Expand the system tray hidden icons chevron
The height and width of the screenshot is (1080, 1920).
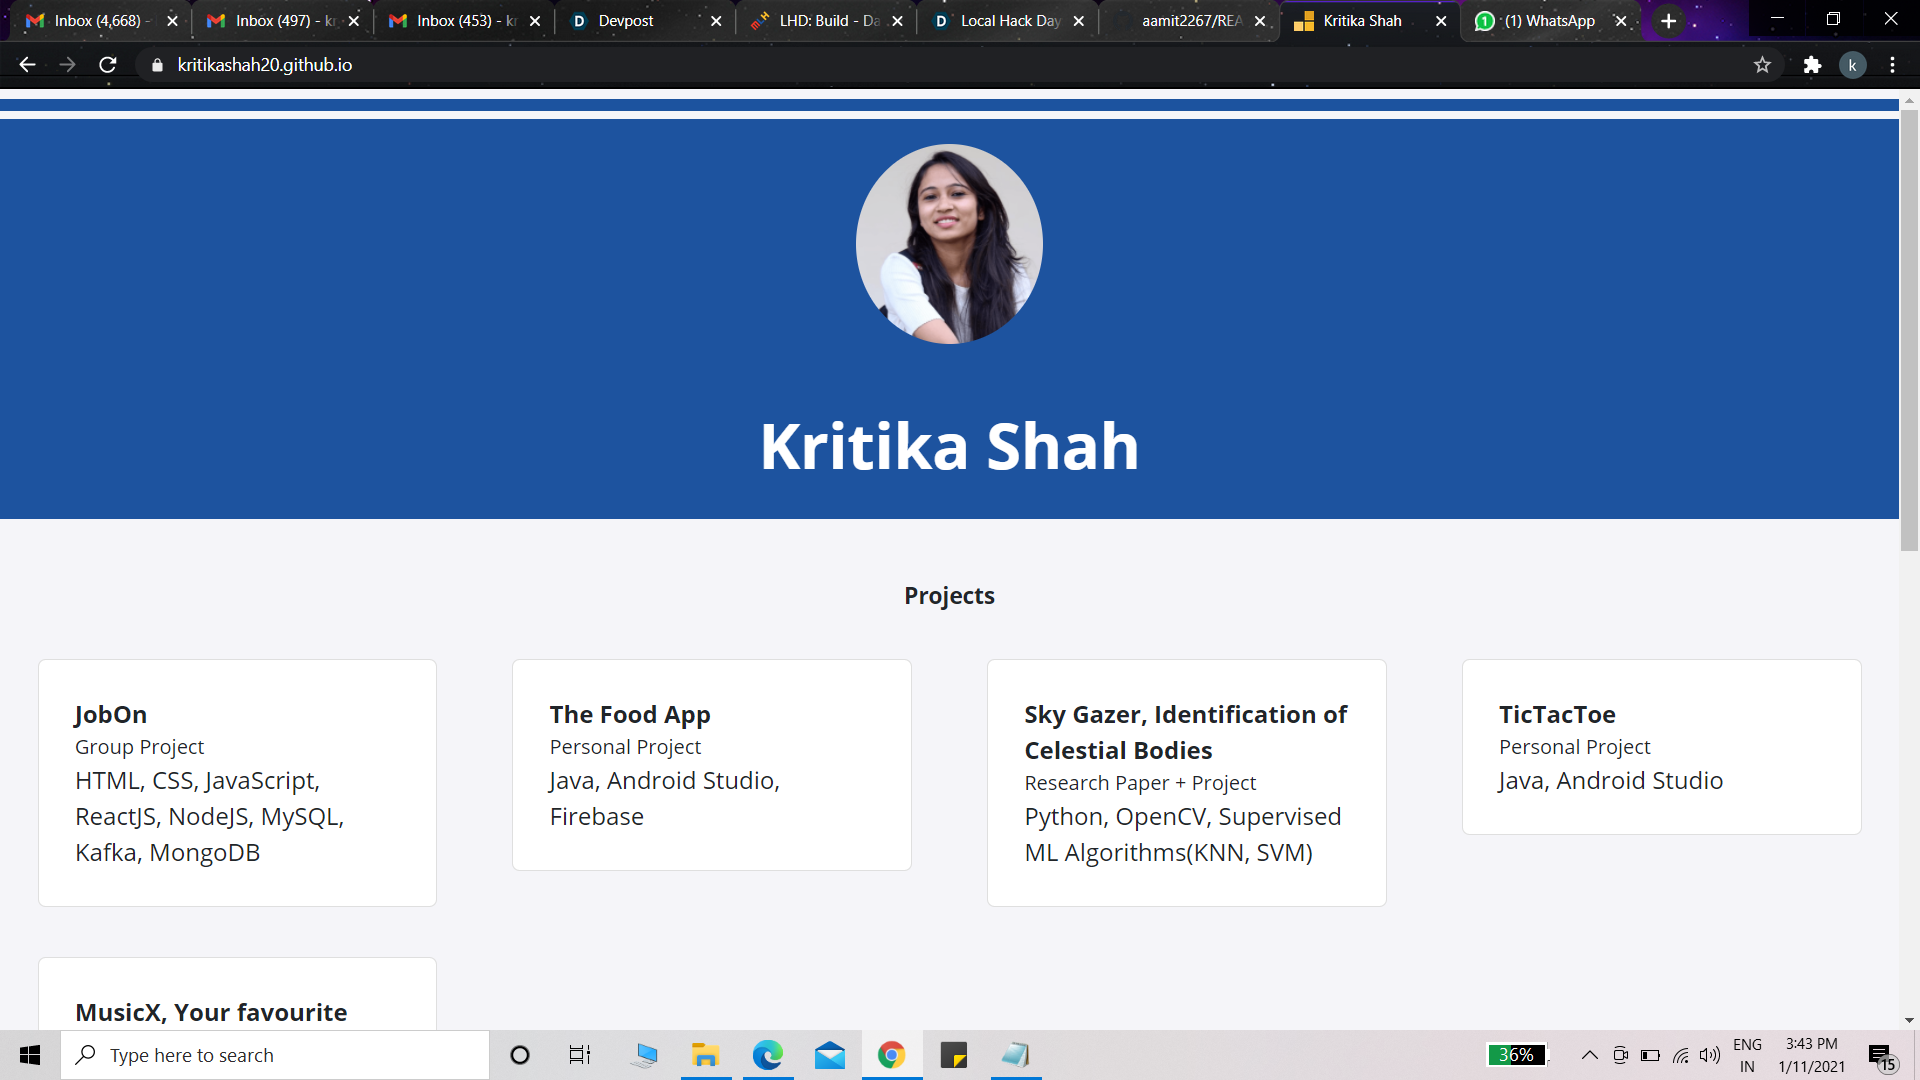[x=1589, y=1055]
